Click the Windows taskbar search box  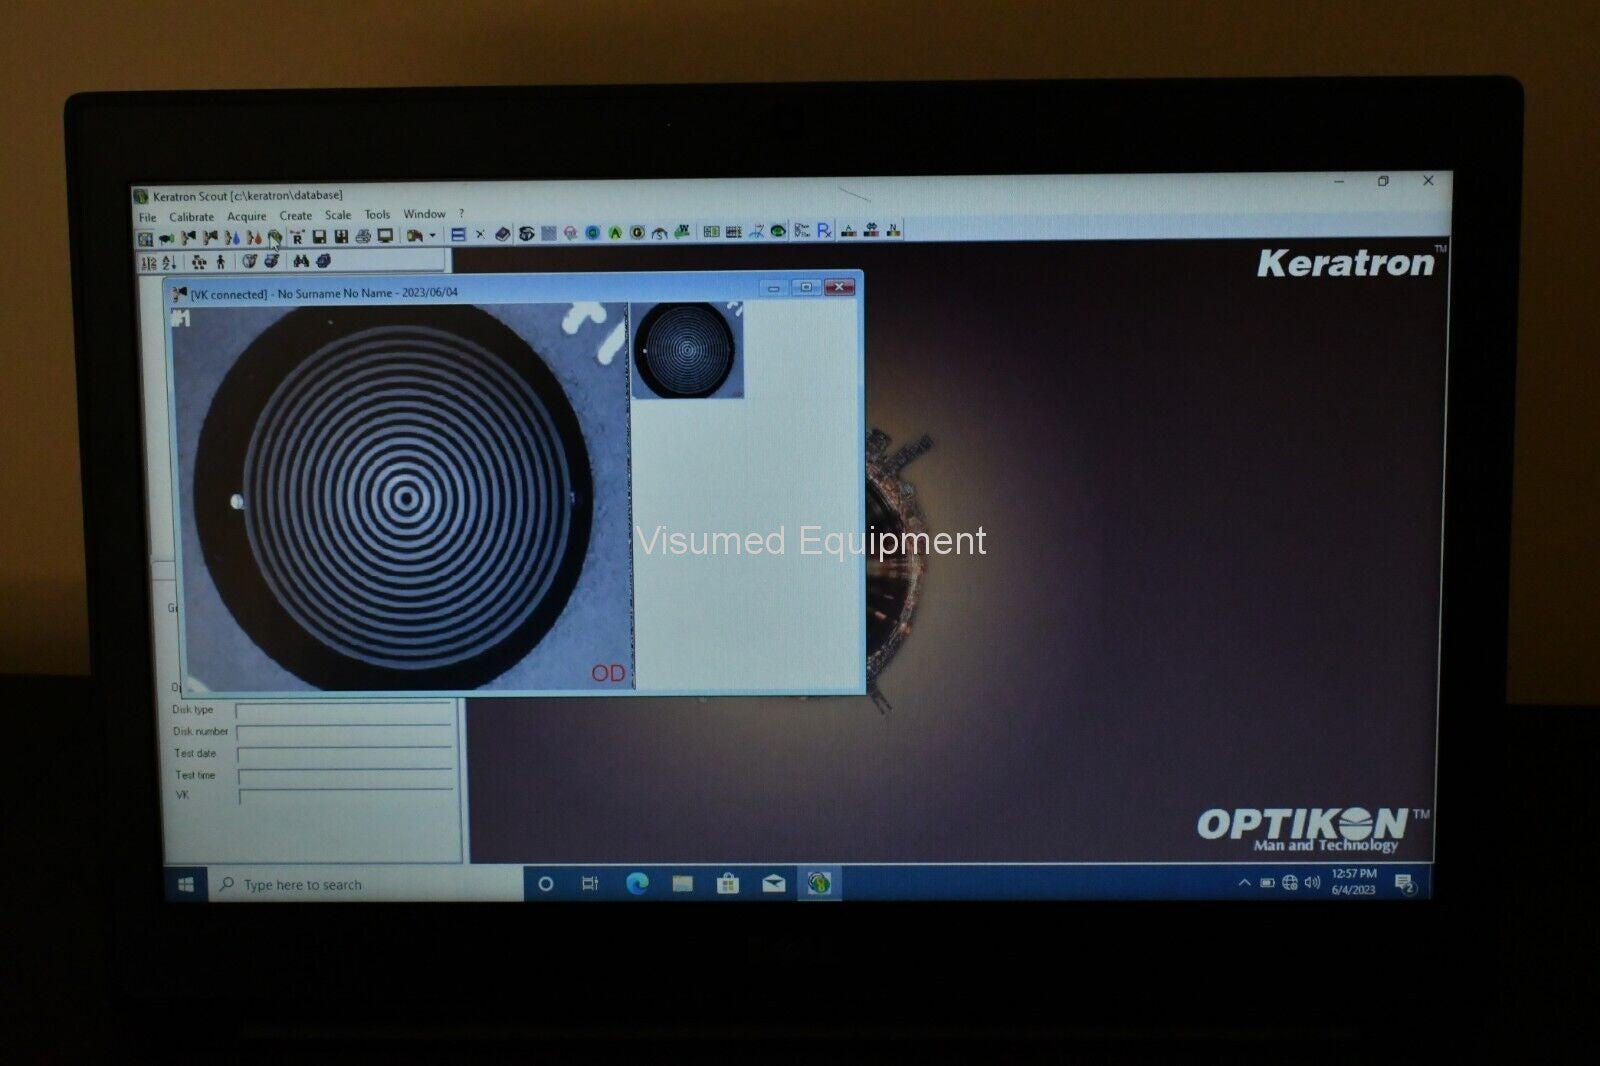click(x=365, y=885)
